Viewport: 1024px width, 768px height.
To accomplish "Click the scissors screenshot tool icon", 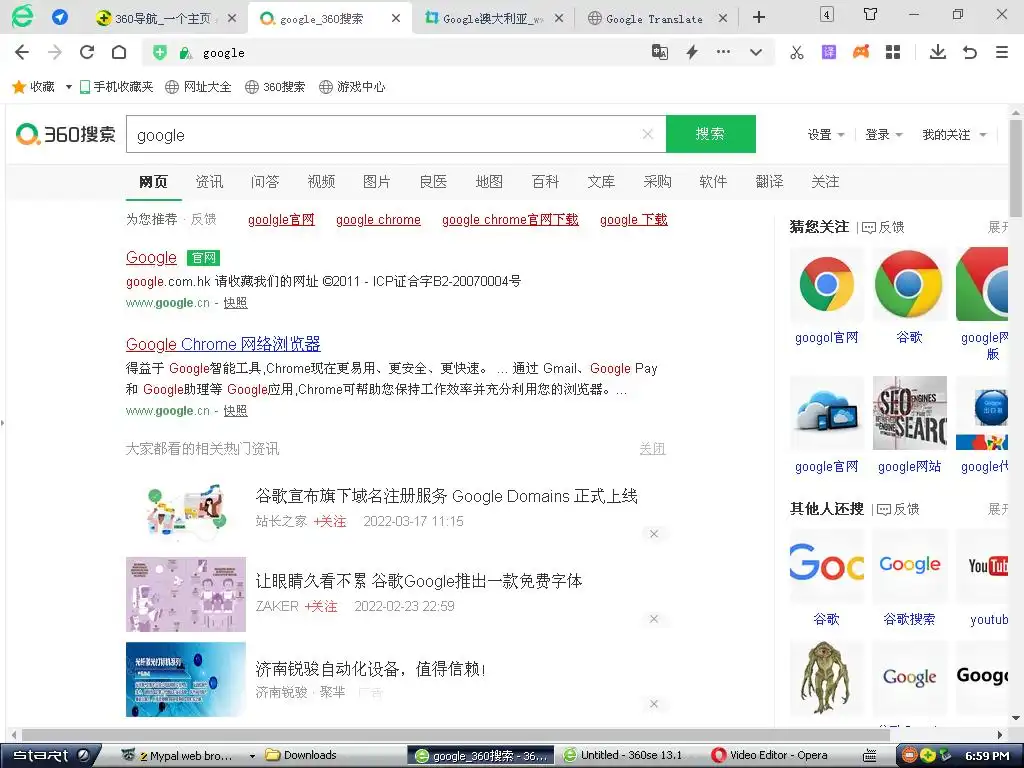I will click(x=797, y=52).
